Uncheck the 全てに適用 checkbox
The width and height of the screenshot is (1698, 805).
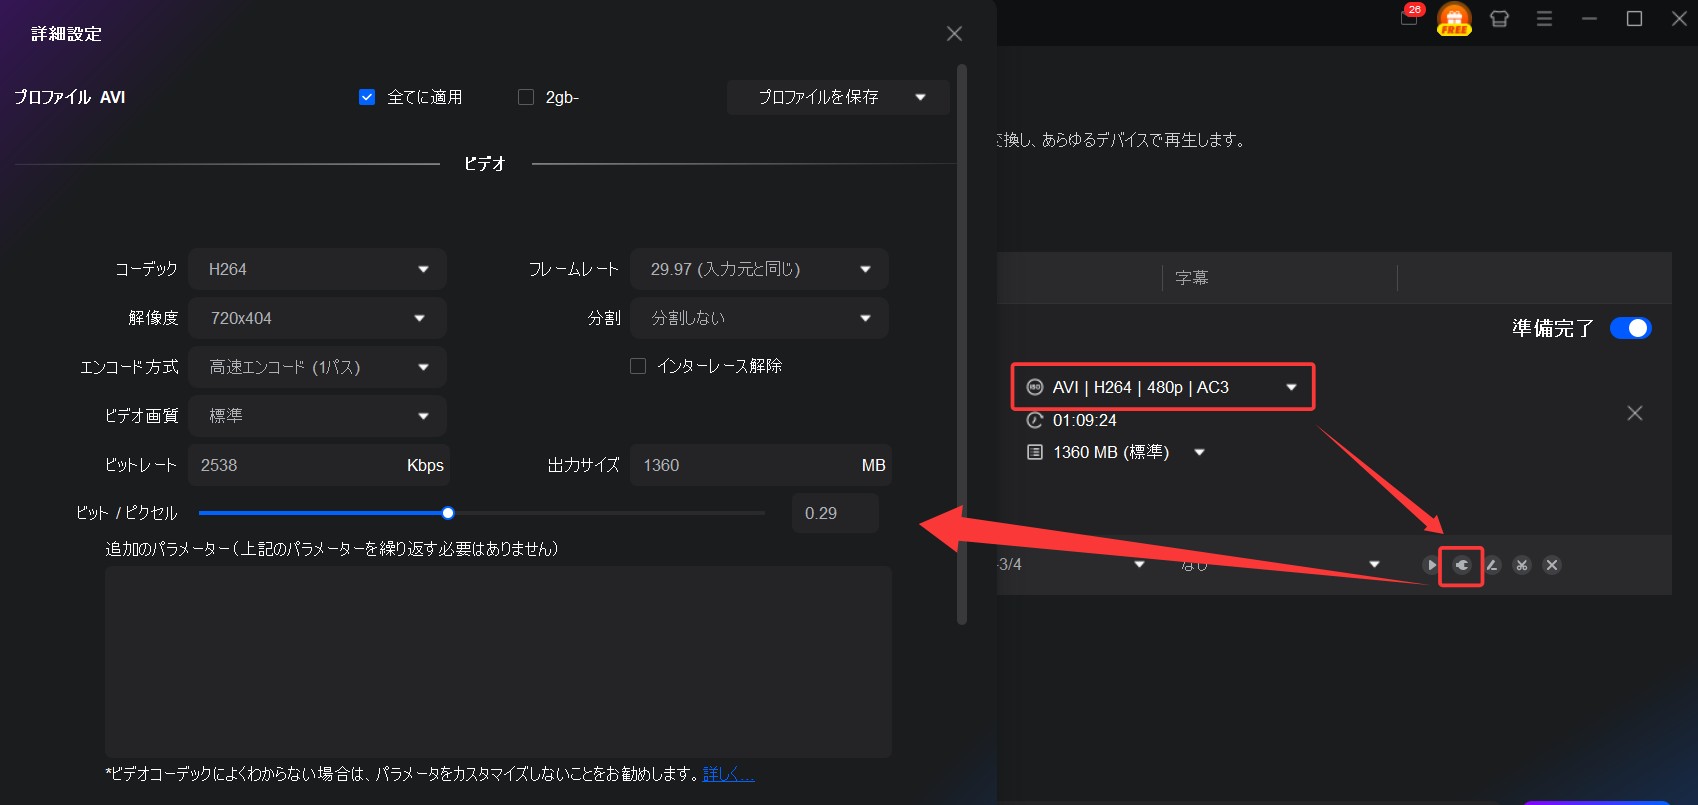(367, 97)
